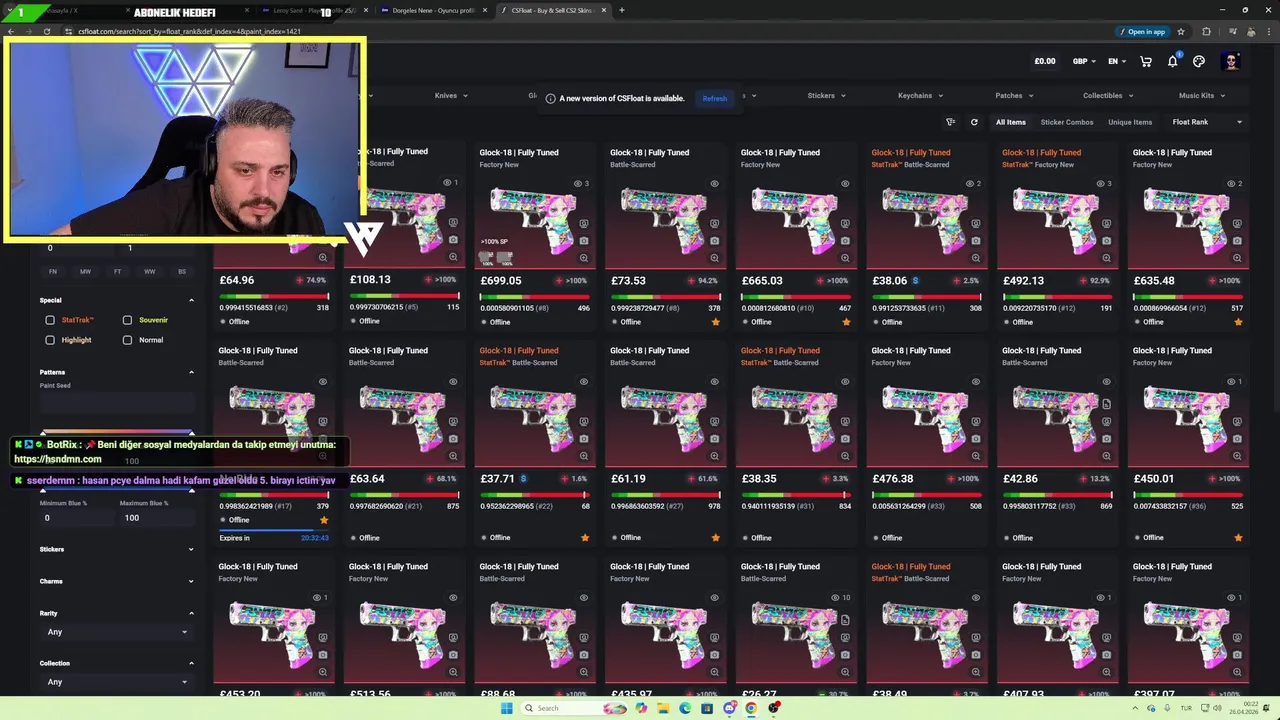
Task: Zoom the £635.48 Glock listing image
Action: [1237, 258]
